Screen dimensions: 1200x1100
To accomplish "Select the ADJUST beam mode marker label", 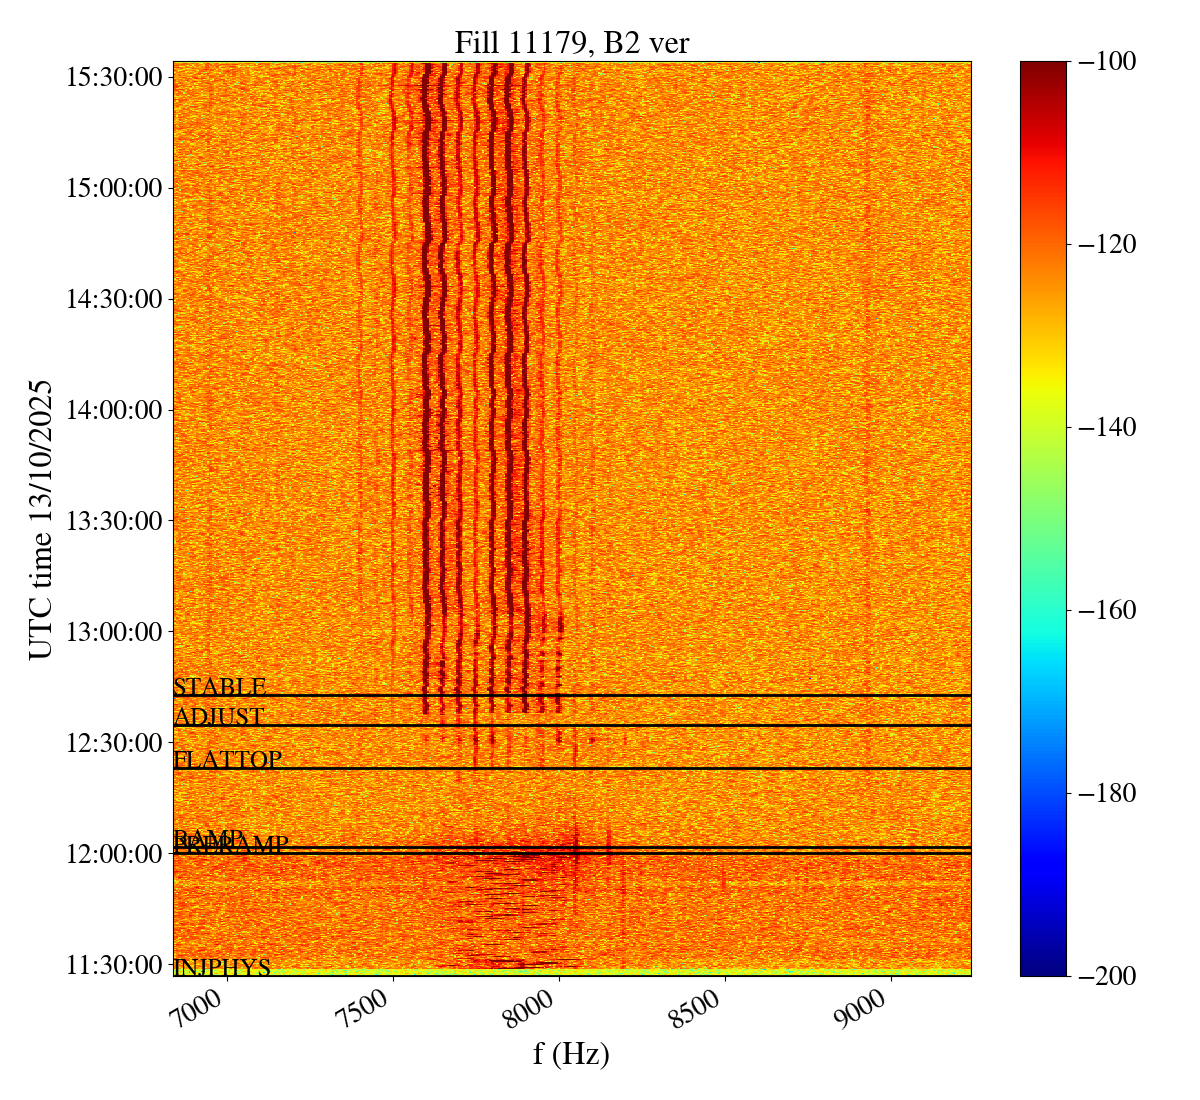I will tap(219, 717).
